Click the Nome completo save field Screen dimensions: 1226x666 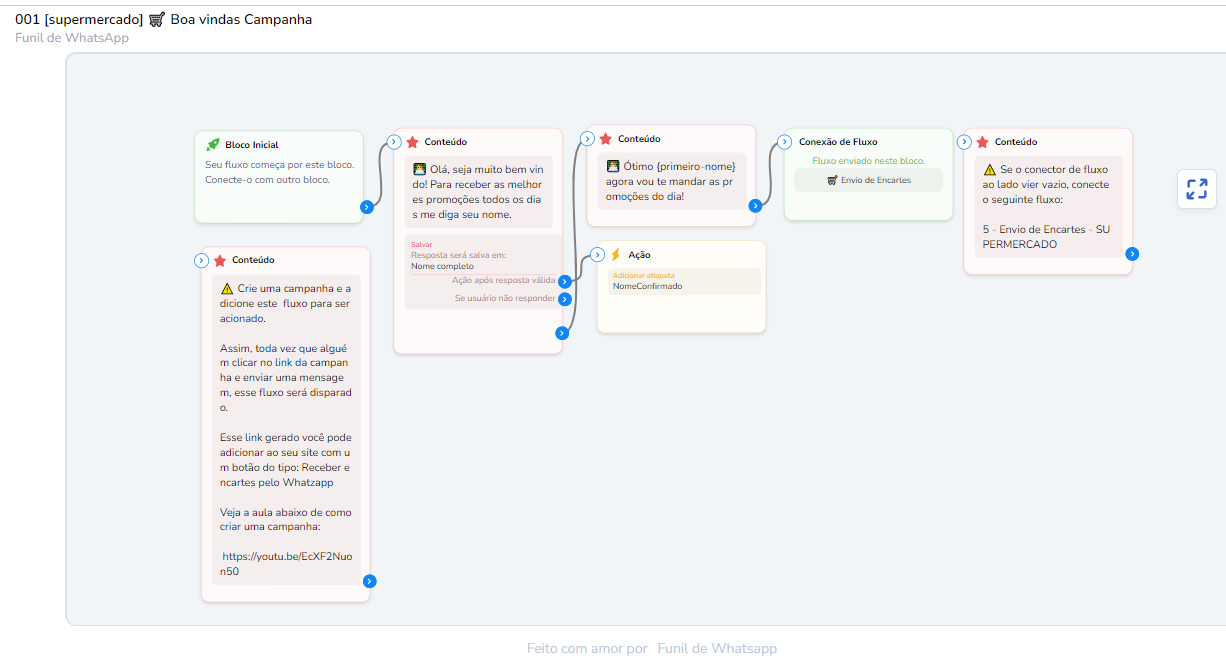tap(443, 266)
